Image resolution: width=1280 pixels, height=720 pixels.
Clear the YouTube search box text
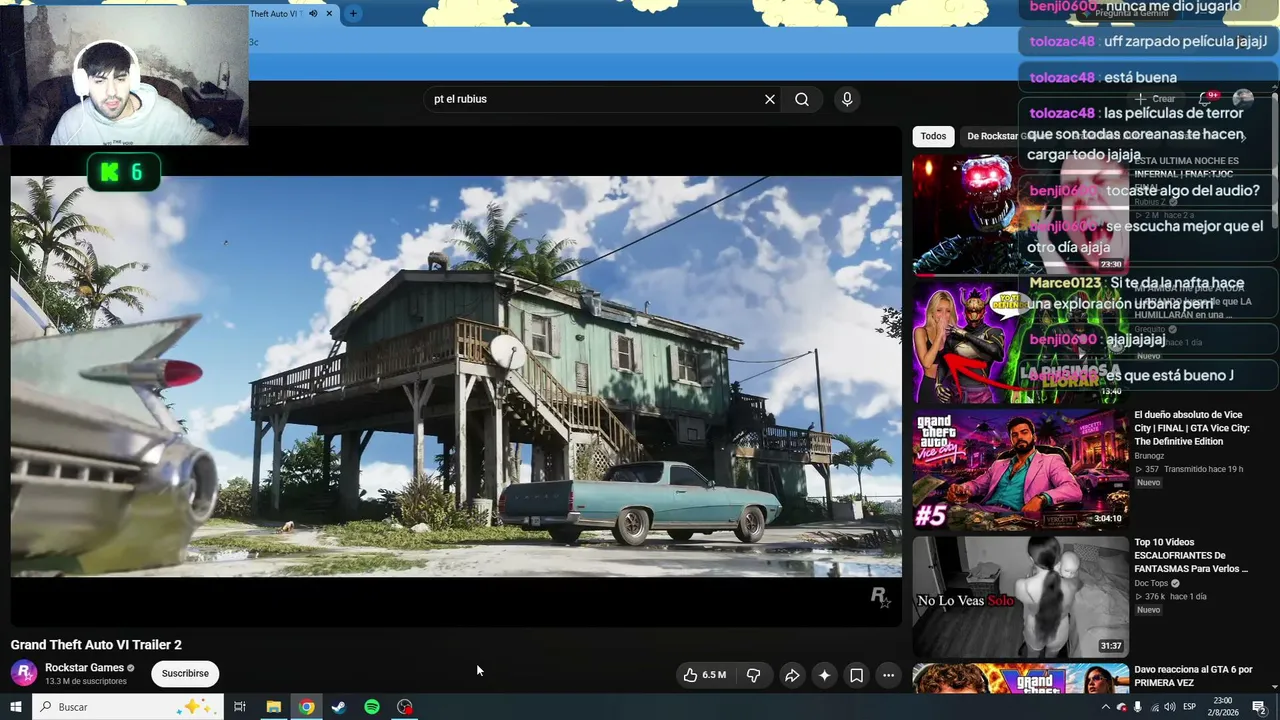[x=770, y=99]
